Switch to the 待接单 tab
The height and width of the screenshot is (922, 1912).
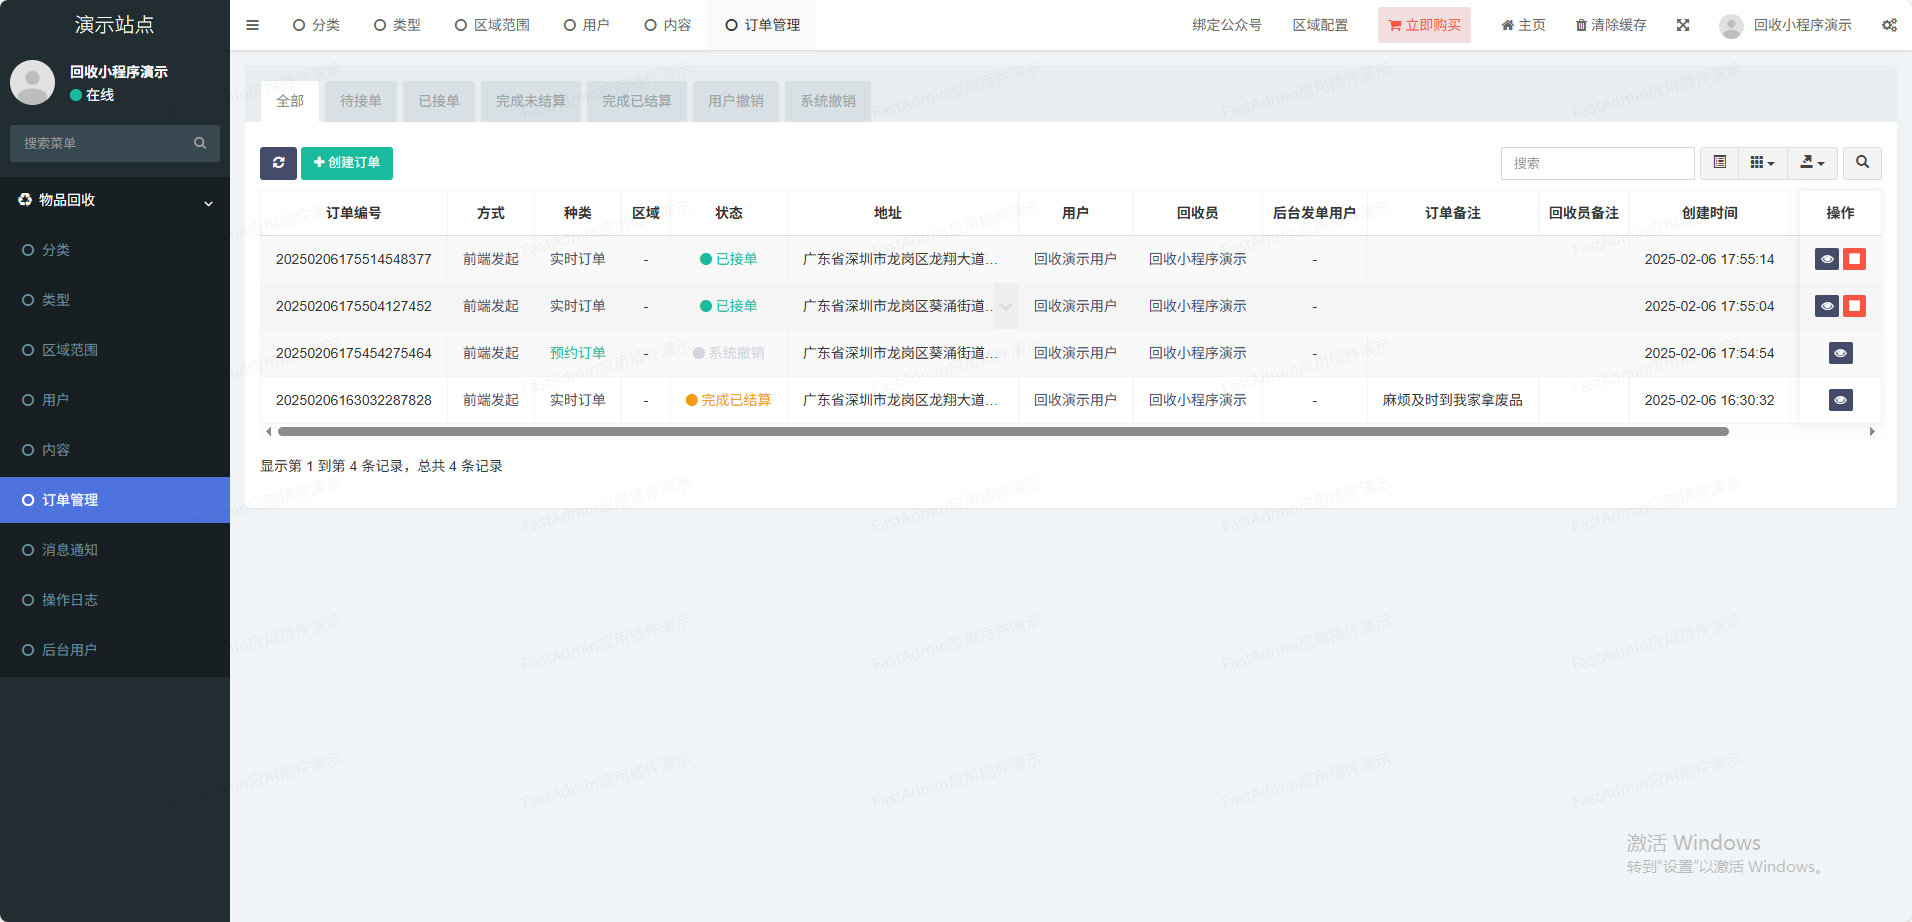tap(360, 101)
